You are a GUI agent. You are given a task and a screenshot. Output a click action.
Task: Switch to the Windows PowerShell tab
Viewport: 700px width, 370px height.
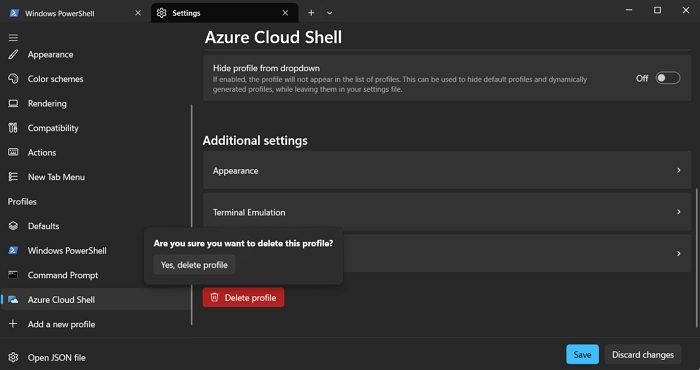[x=76, y=13]
